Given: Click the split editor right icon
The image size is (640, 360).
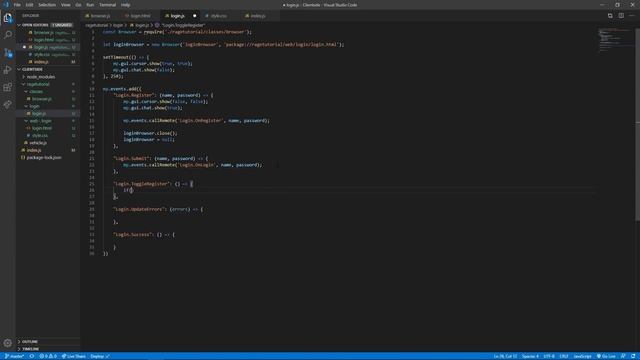Looking at the screenshot, I should pos(621,16).
